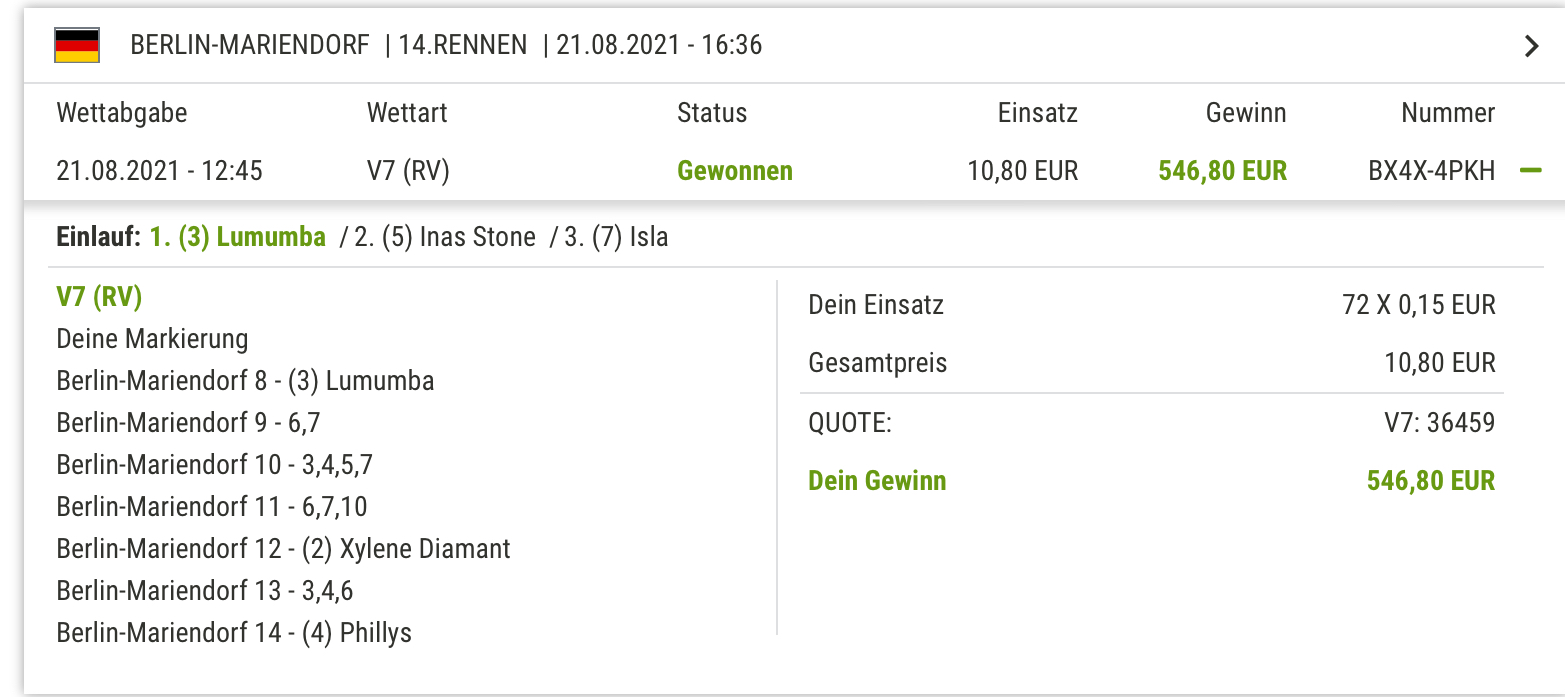Select the Berlin-Mariendorf 14 Phillys row

(234, 633)
